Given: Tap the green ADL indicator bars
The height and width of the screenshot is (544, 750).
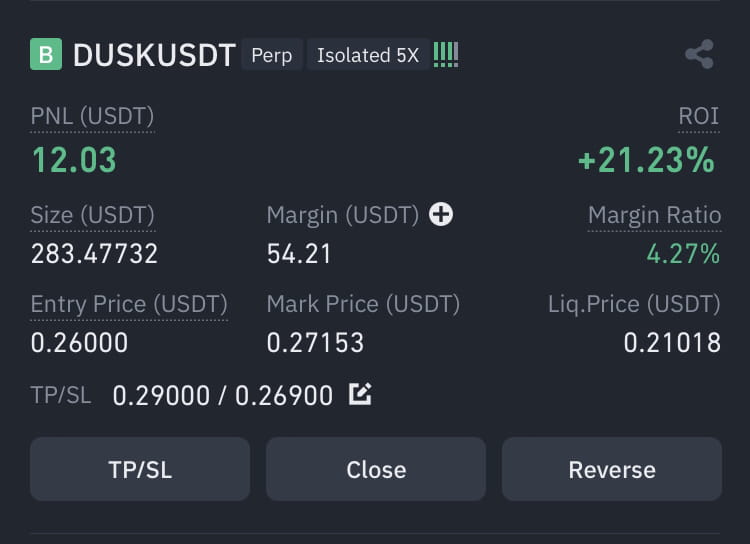Looking at the screenshot, I should [446, 55].
